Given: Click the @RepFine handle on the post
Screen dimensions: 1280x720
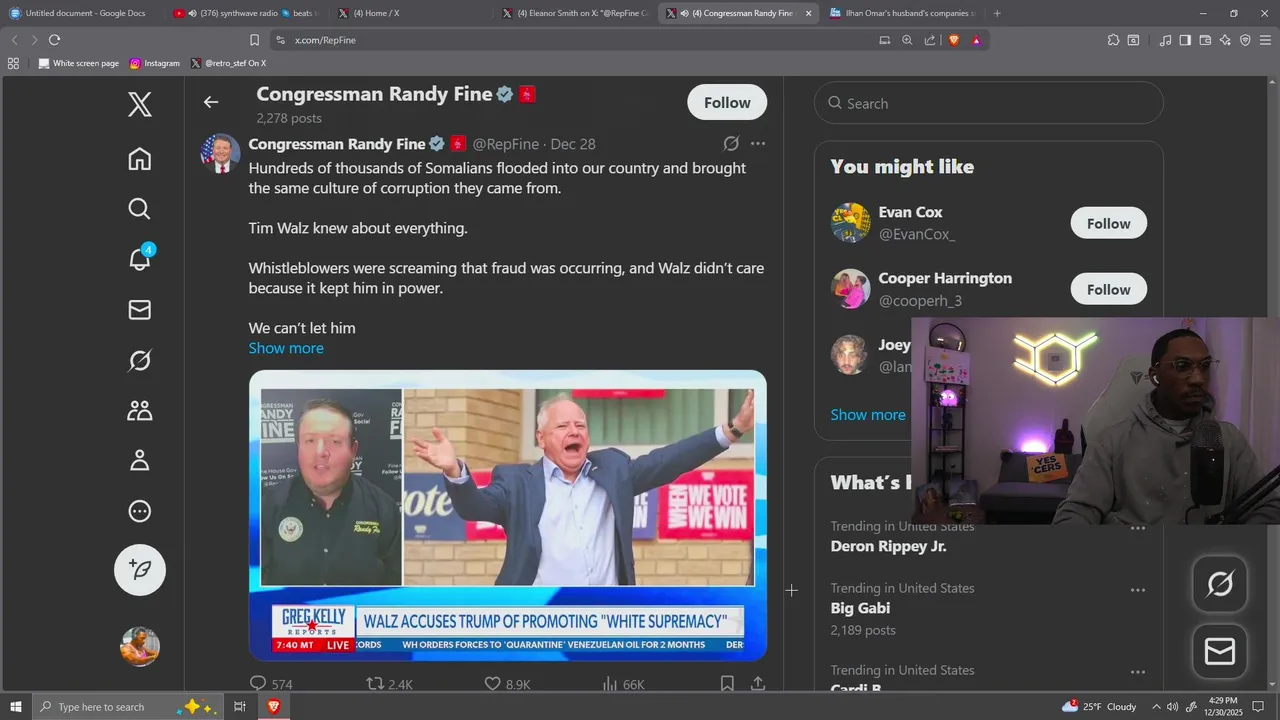Looking at the screenshot, I should (x=506, y=144).
